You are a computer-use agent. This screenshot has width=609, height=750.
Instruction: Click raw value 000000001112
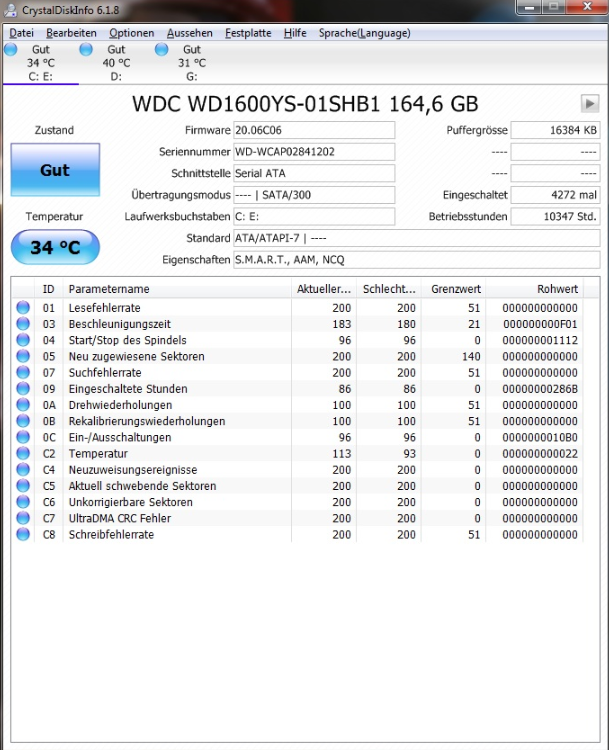point(540,340)
